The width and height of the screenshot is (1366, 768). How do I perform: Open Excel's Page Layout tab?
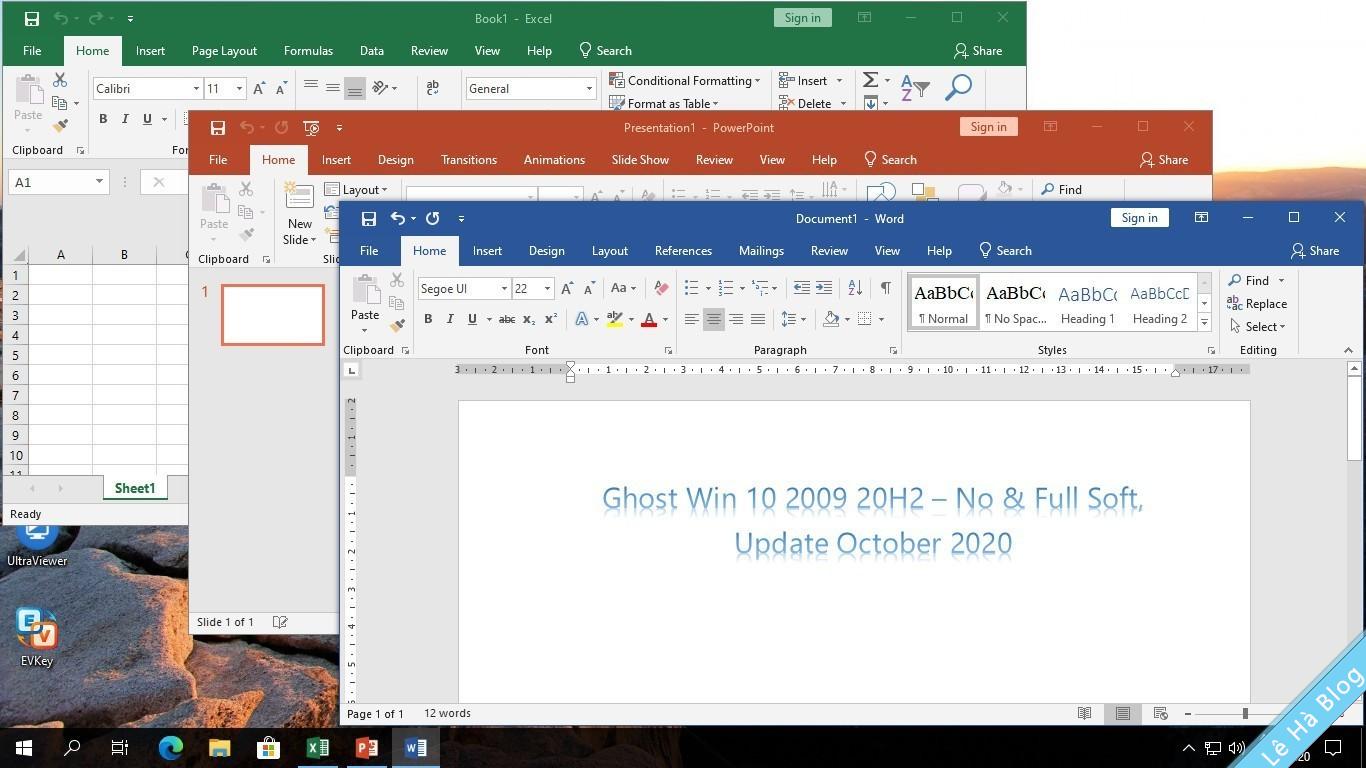point(224,51)
